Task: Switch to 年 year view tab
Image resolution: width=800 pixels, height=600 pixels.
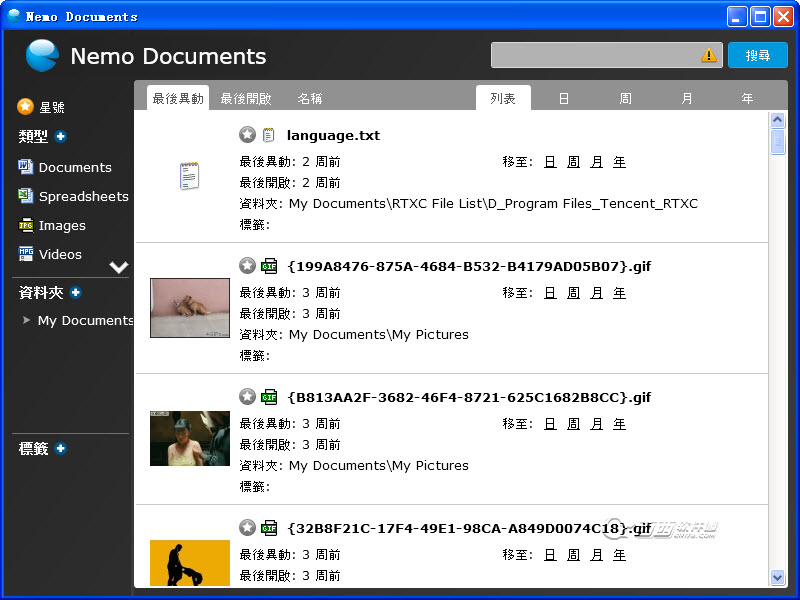Action: 747,98
